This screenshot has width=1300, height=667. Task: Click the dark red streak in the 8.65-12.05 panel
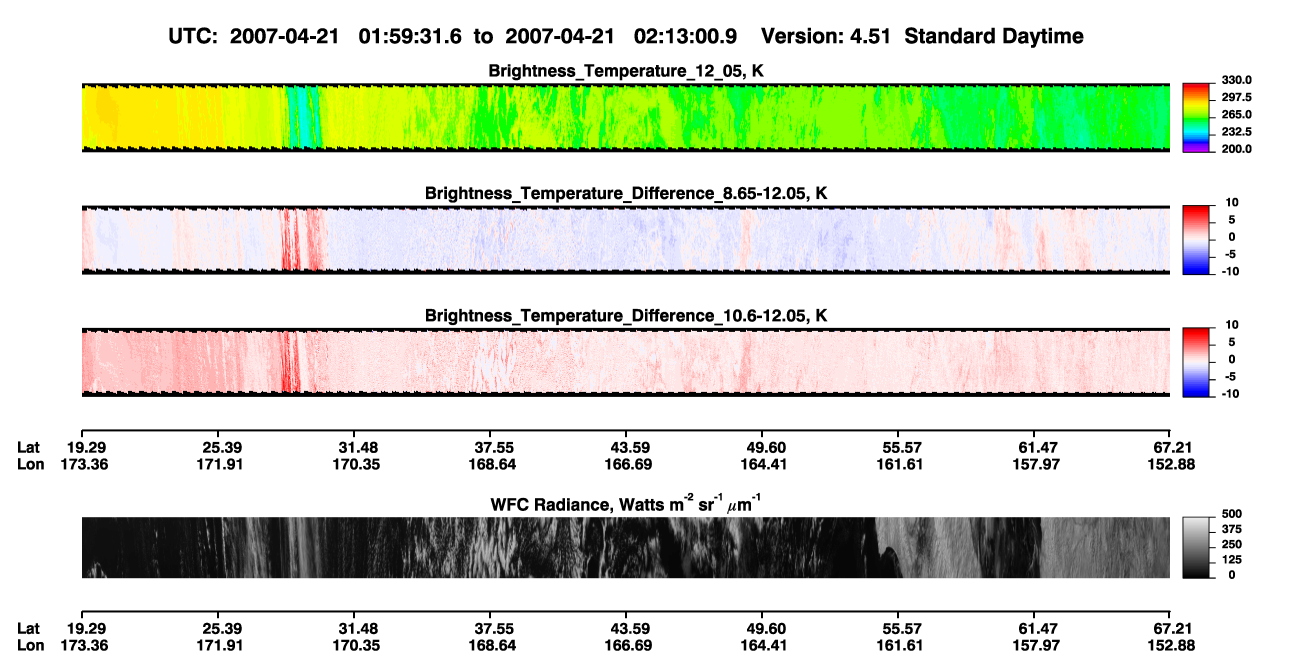pos(289,240)
